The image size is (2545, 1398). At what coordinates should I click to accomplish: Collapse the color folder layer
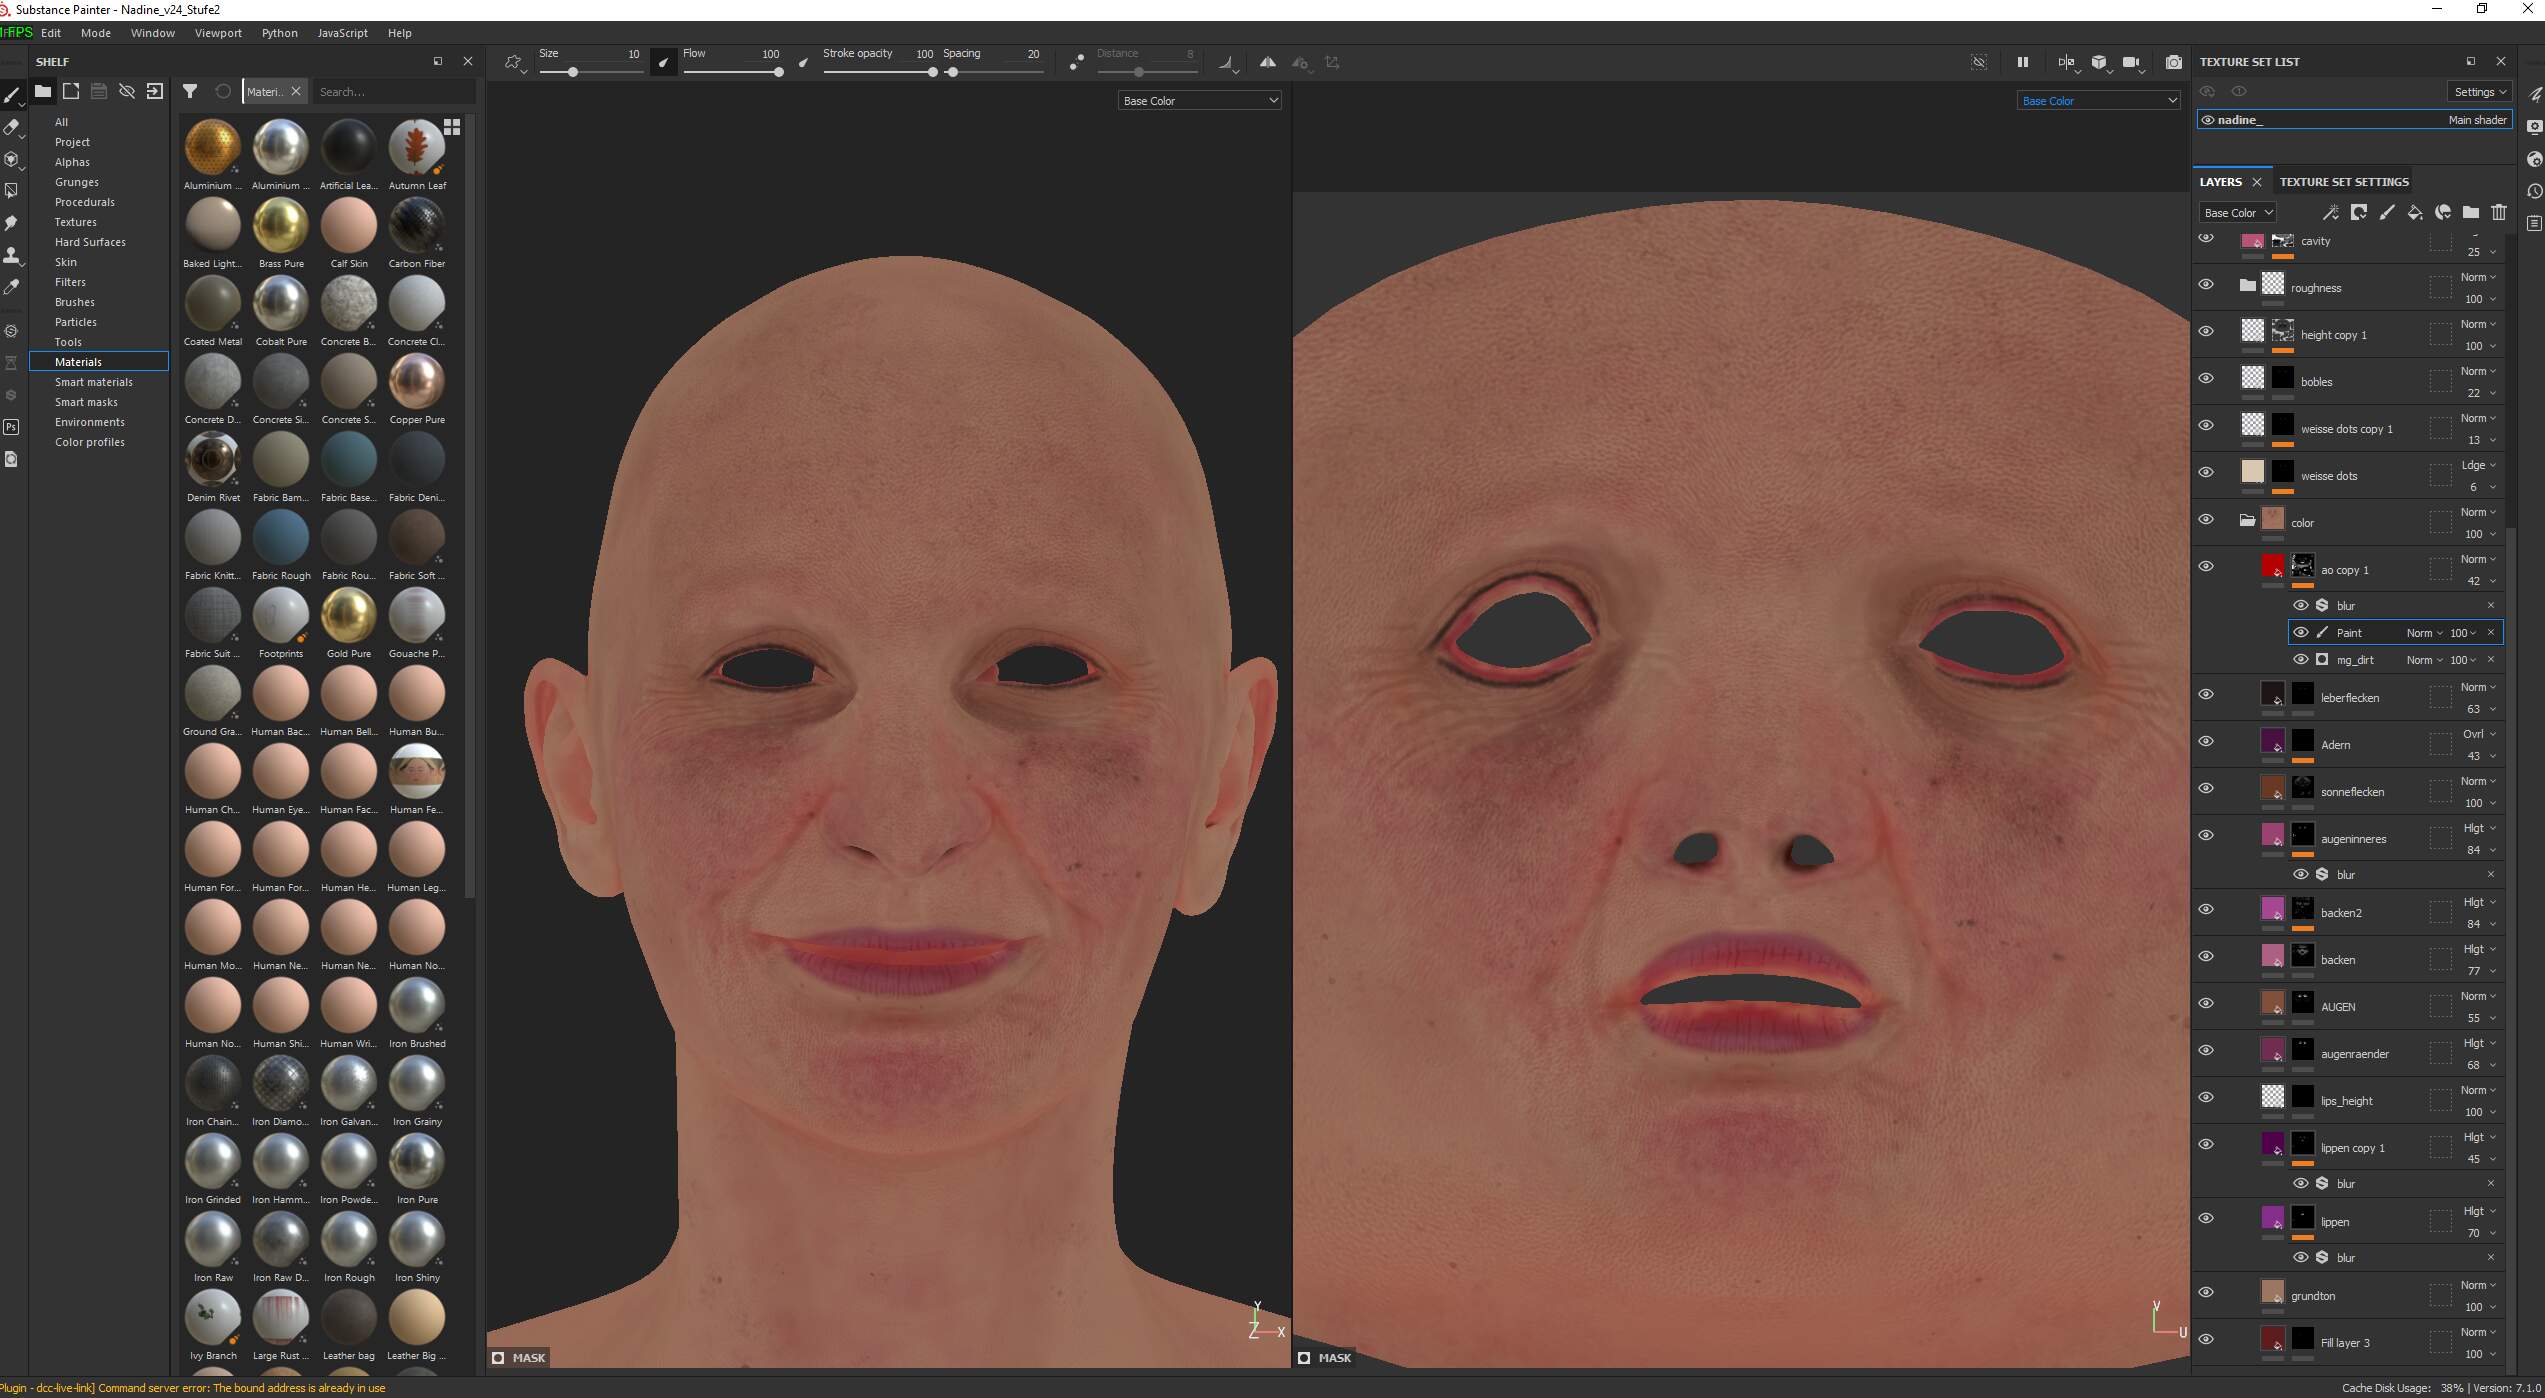2246,520
